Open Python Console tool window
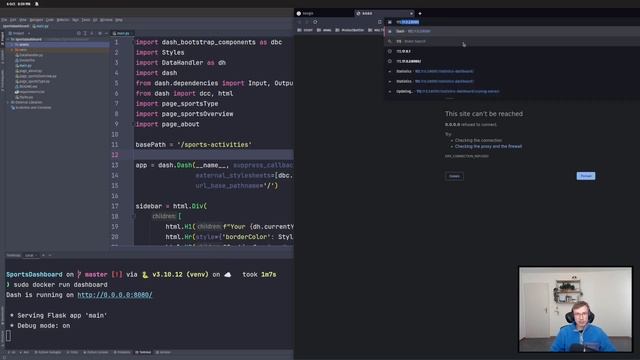Screen dimensions: 640x360 (96, 352)
